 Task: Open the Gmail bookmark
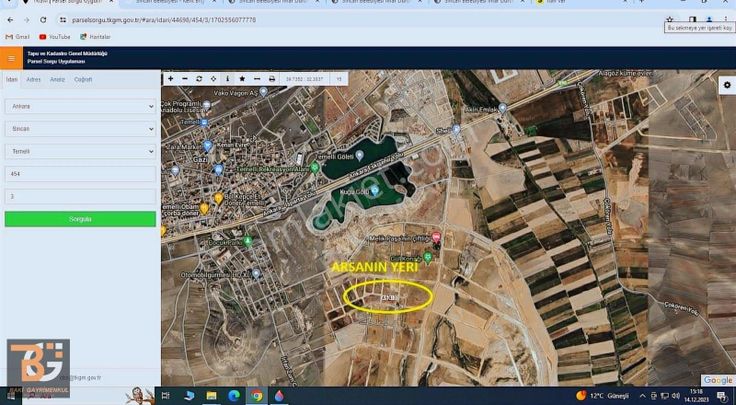17,37
